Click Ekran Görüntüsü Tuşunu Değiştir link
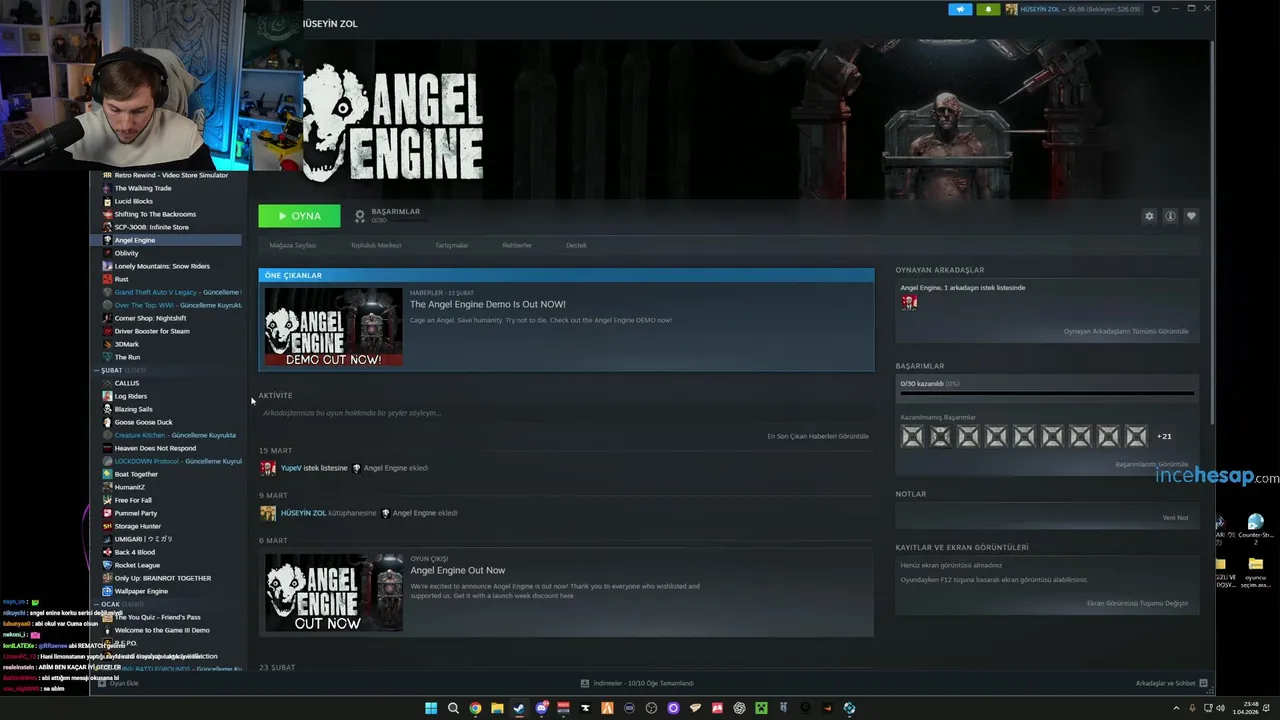The height and width of the screenshot is (720, 1280). pyautogui.click(x=1138, y=603)
